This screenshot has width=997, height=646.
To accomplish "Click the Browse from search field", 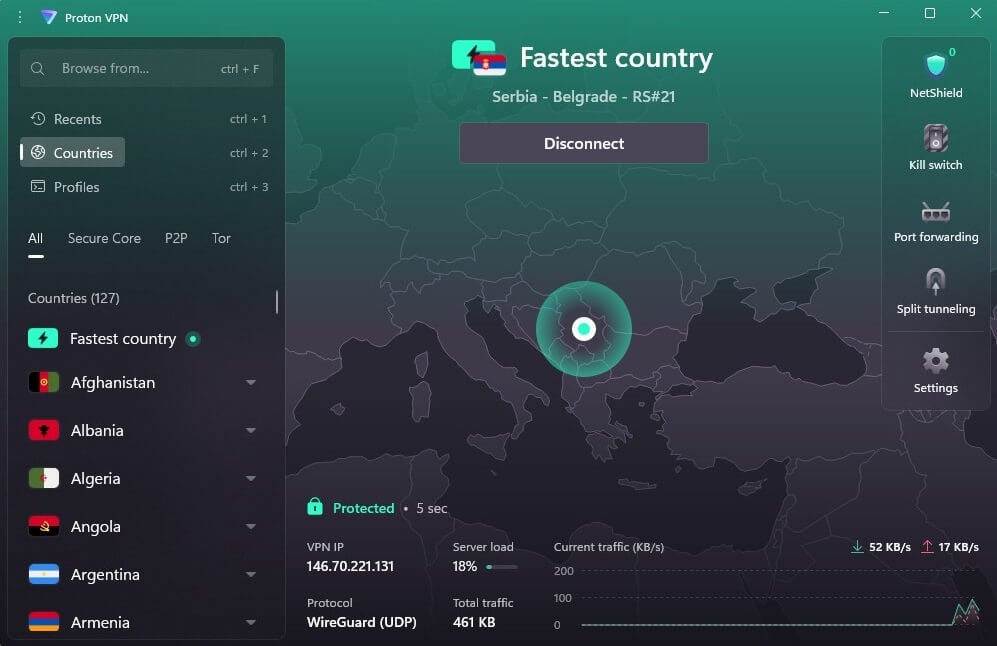I will [x=146, y=68].
